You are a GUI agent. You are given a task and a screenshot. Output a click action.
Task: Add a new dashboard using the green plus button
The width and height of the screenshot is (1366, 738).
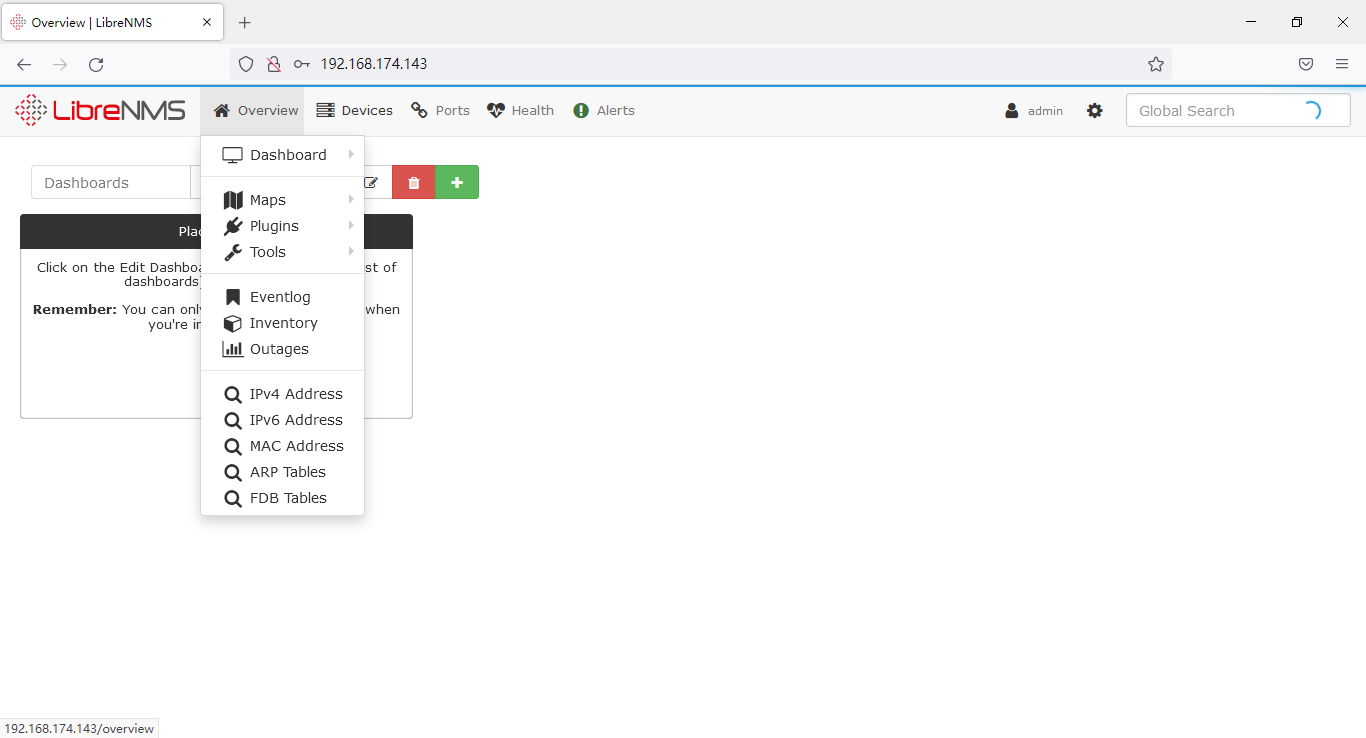tap(457, 182)
